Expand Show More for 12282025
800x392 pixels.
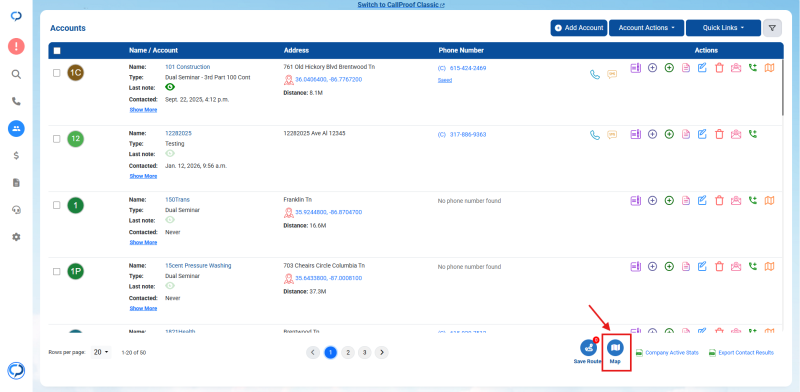pos(143,176)
